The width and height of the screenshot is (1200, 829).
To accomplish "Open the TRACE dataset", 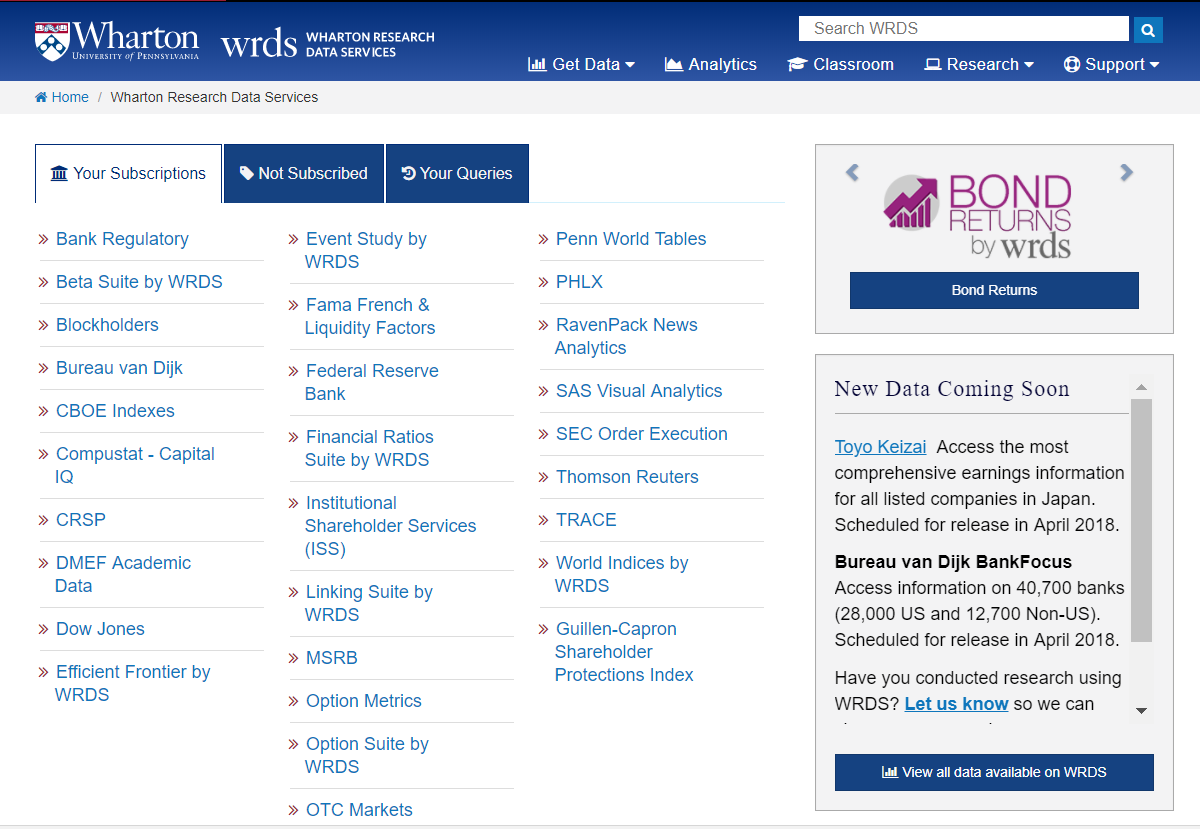I will pos(586,520).
